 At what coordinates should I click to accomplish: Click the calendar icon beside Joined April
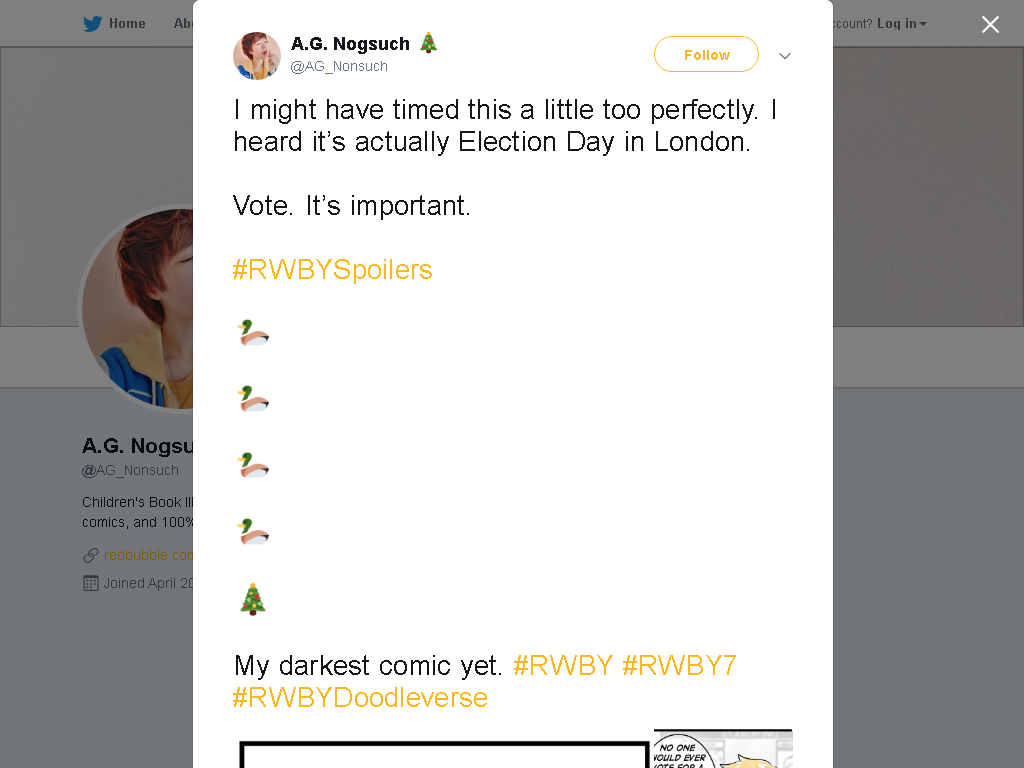pyautogui.click(x=91, y=583)
